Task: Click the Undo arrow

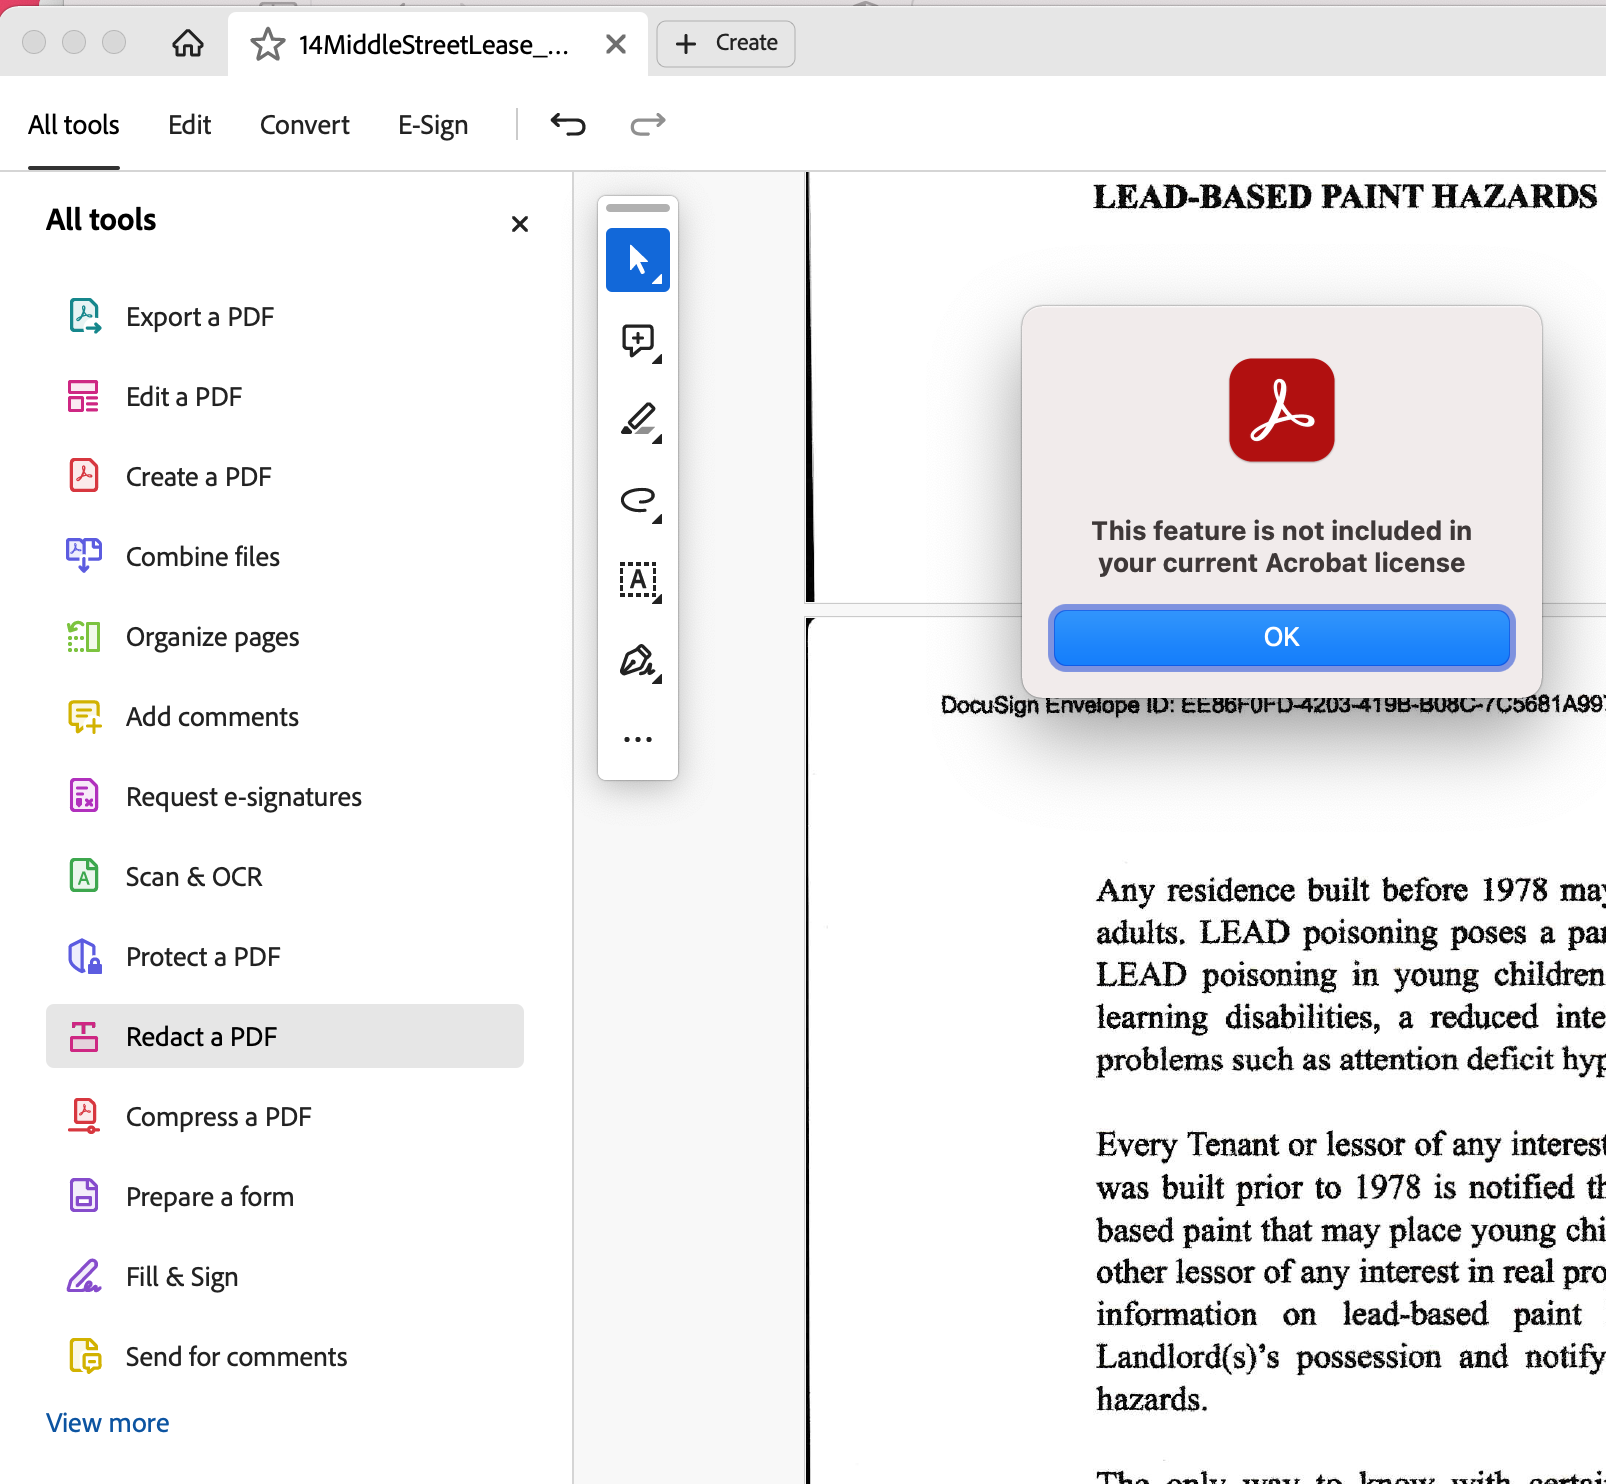Action: [x=568, y=124]
